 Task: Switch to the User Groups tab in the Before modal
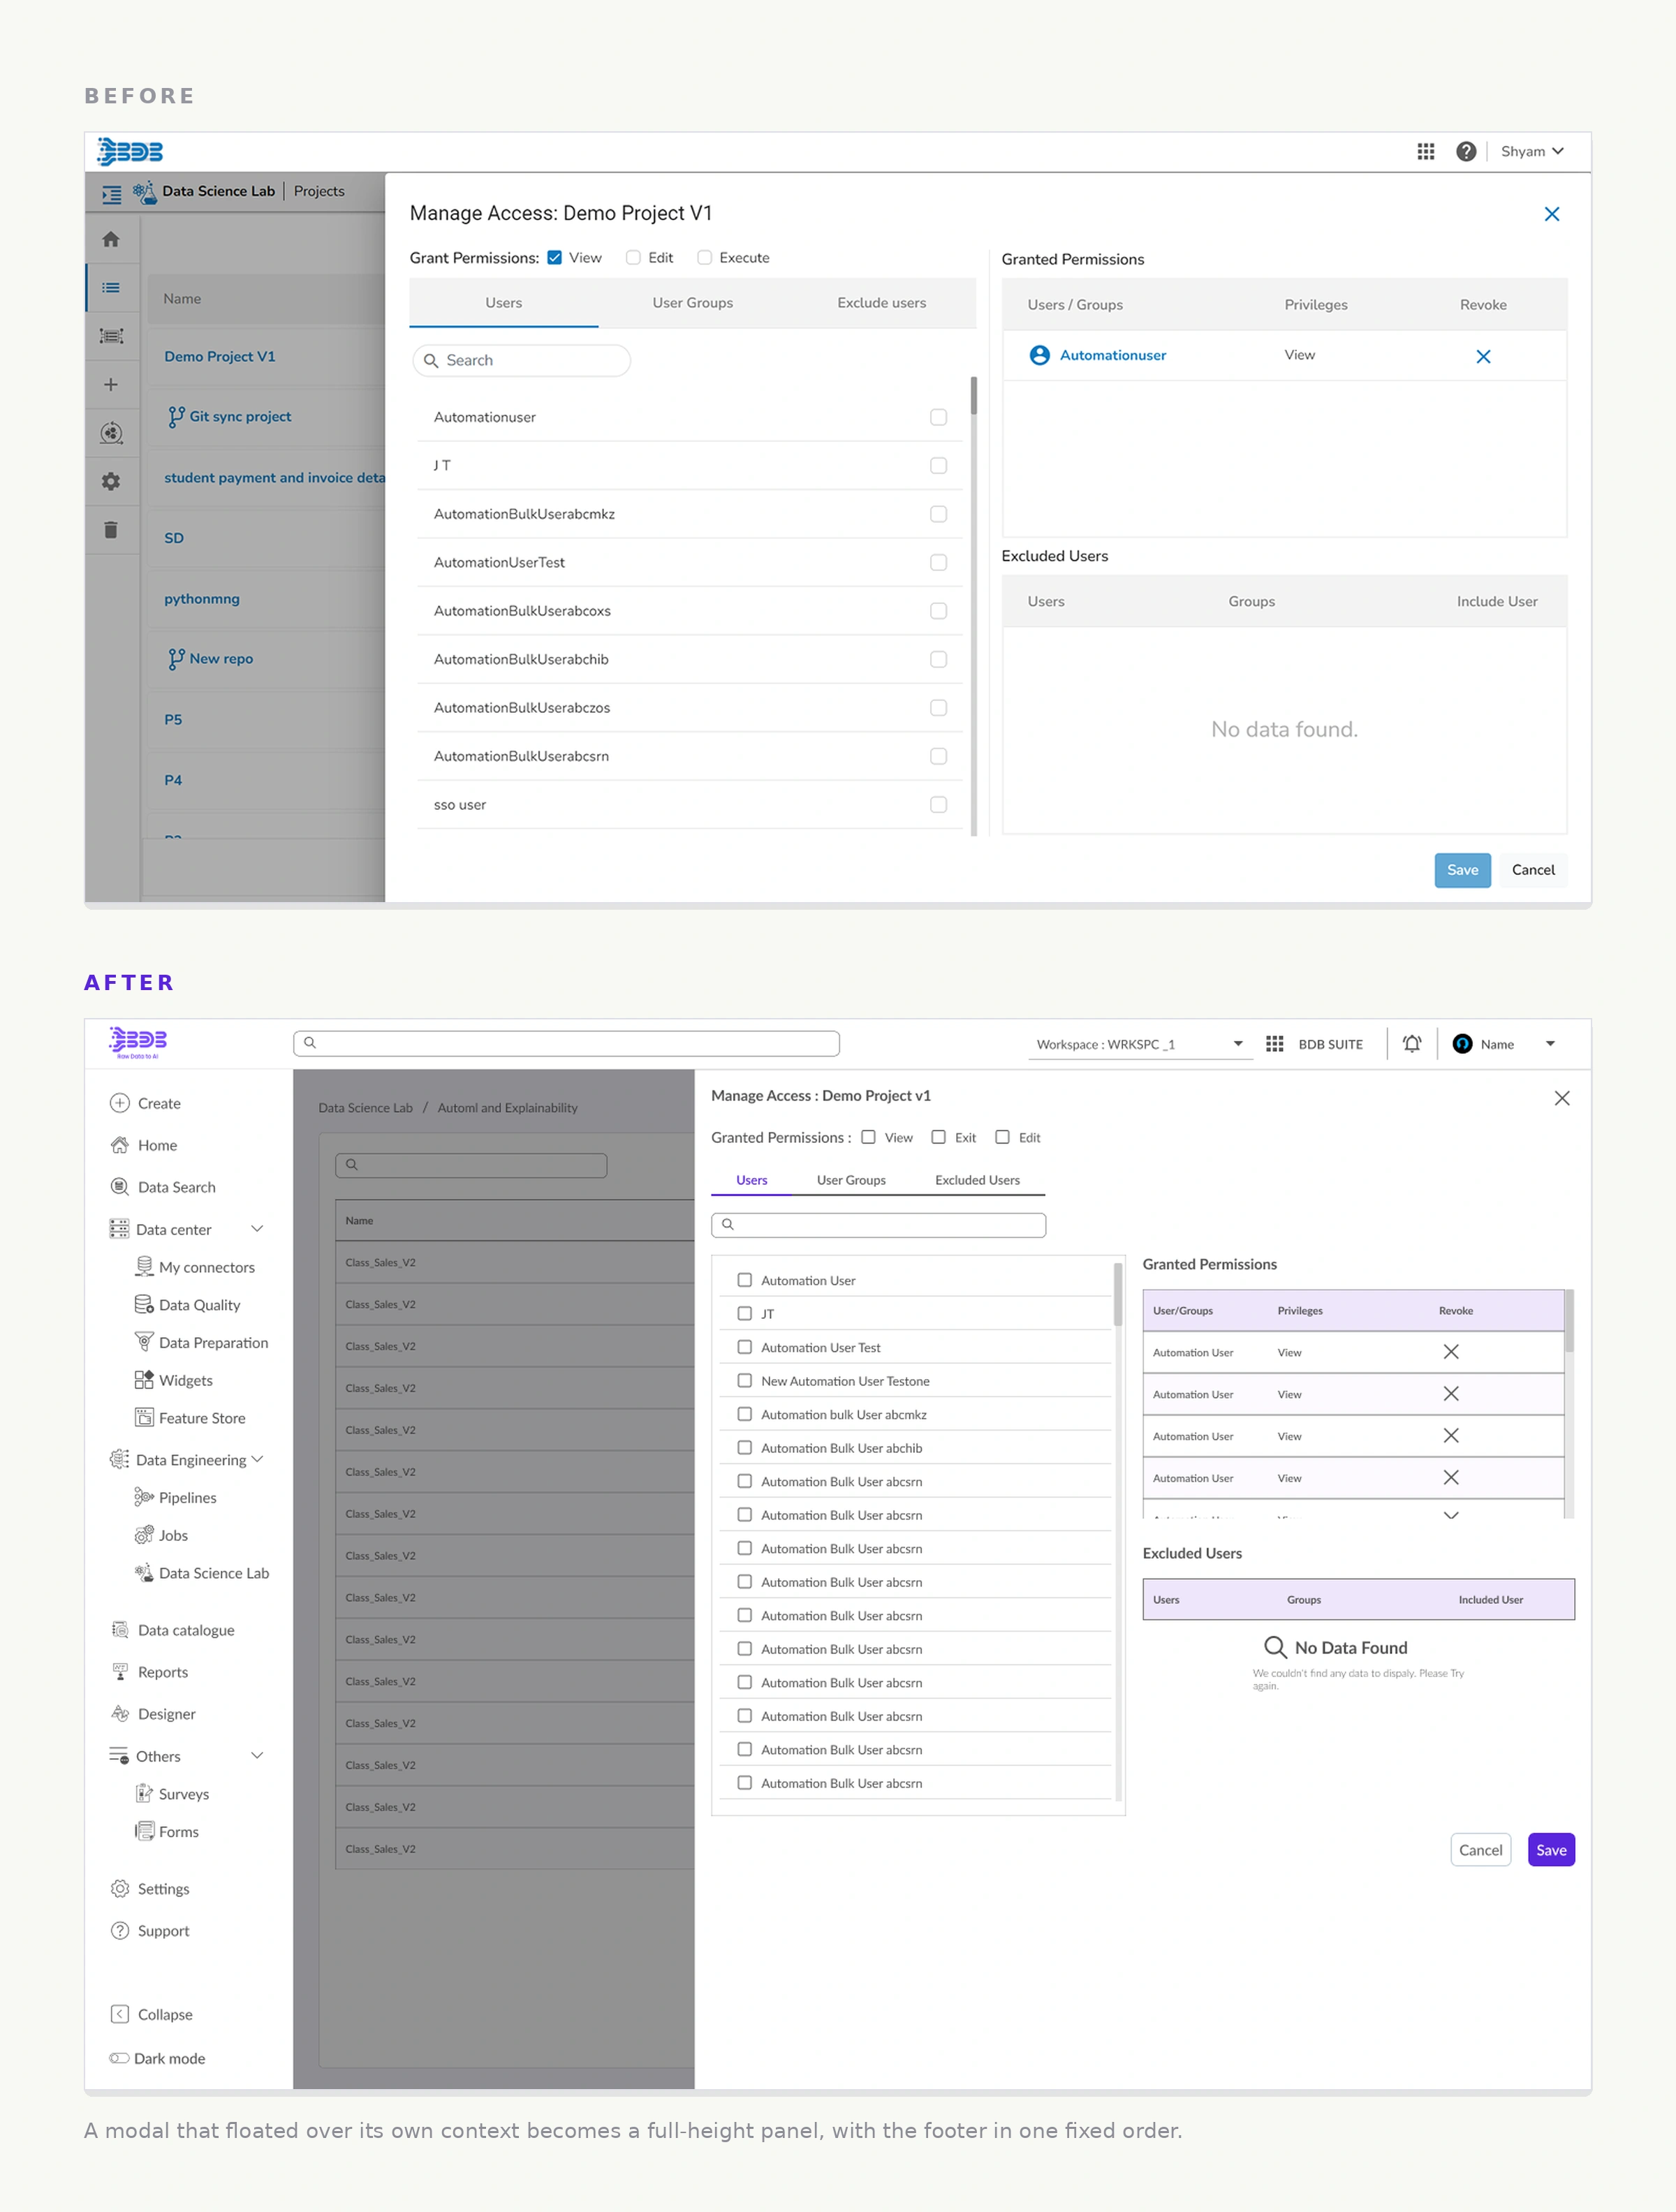point(692,303)
